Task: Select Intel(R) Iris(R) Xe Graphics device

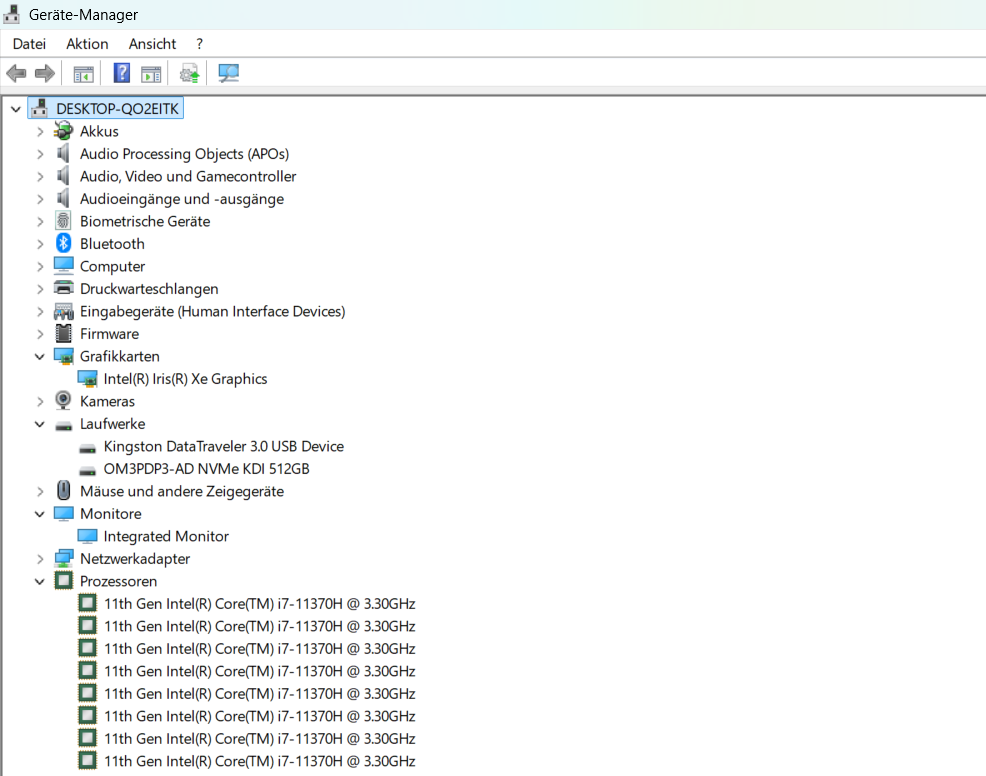Action: click(x=186, y=379)
